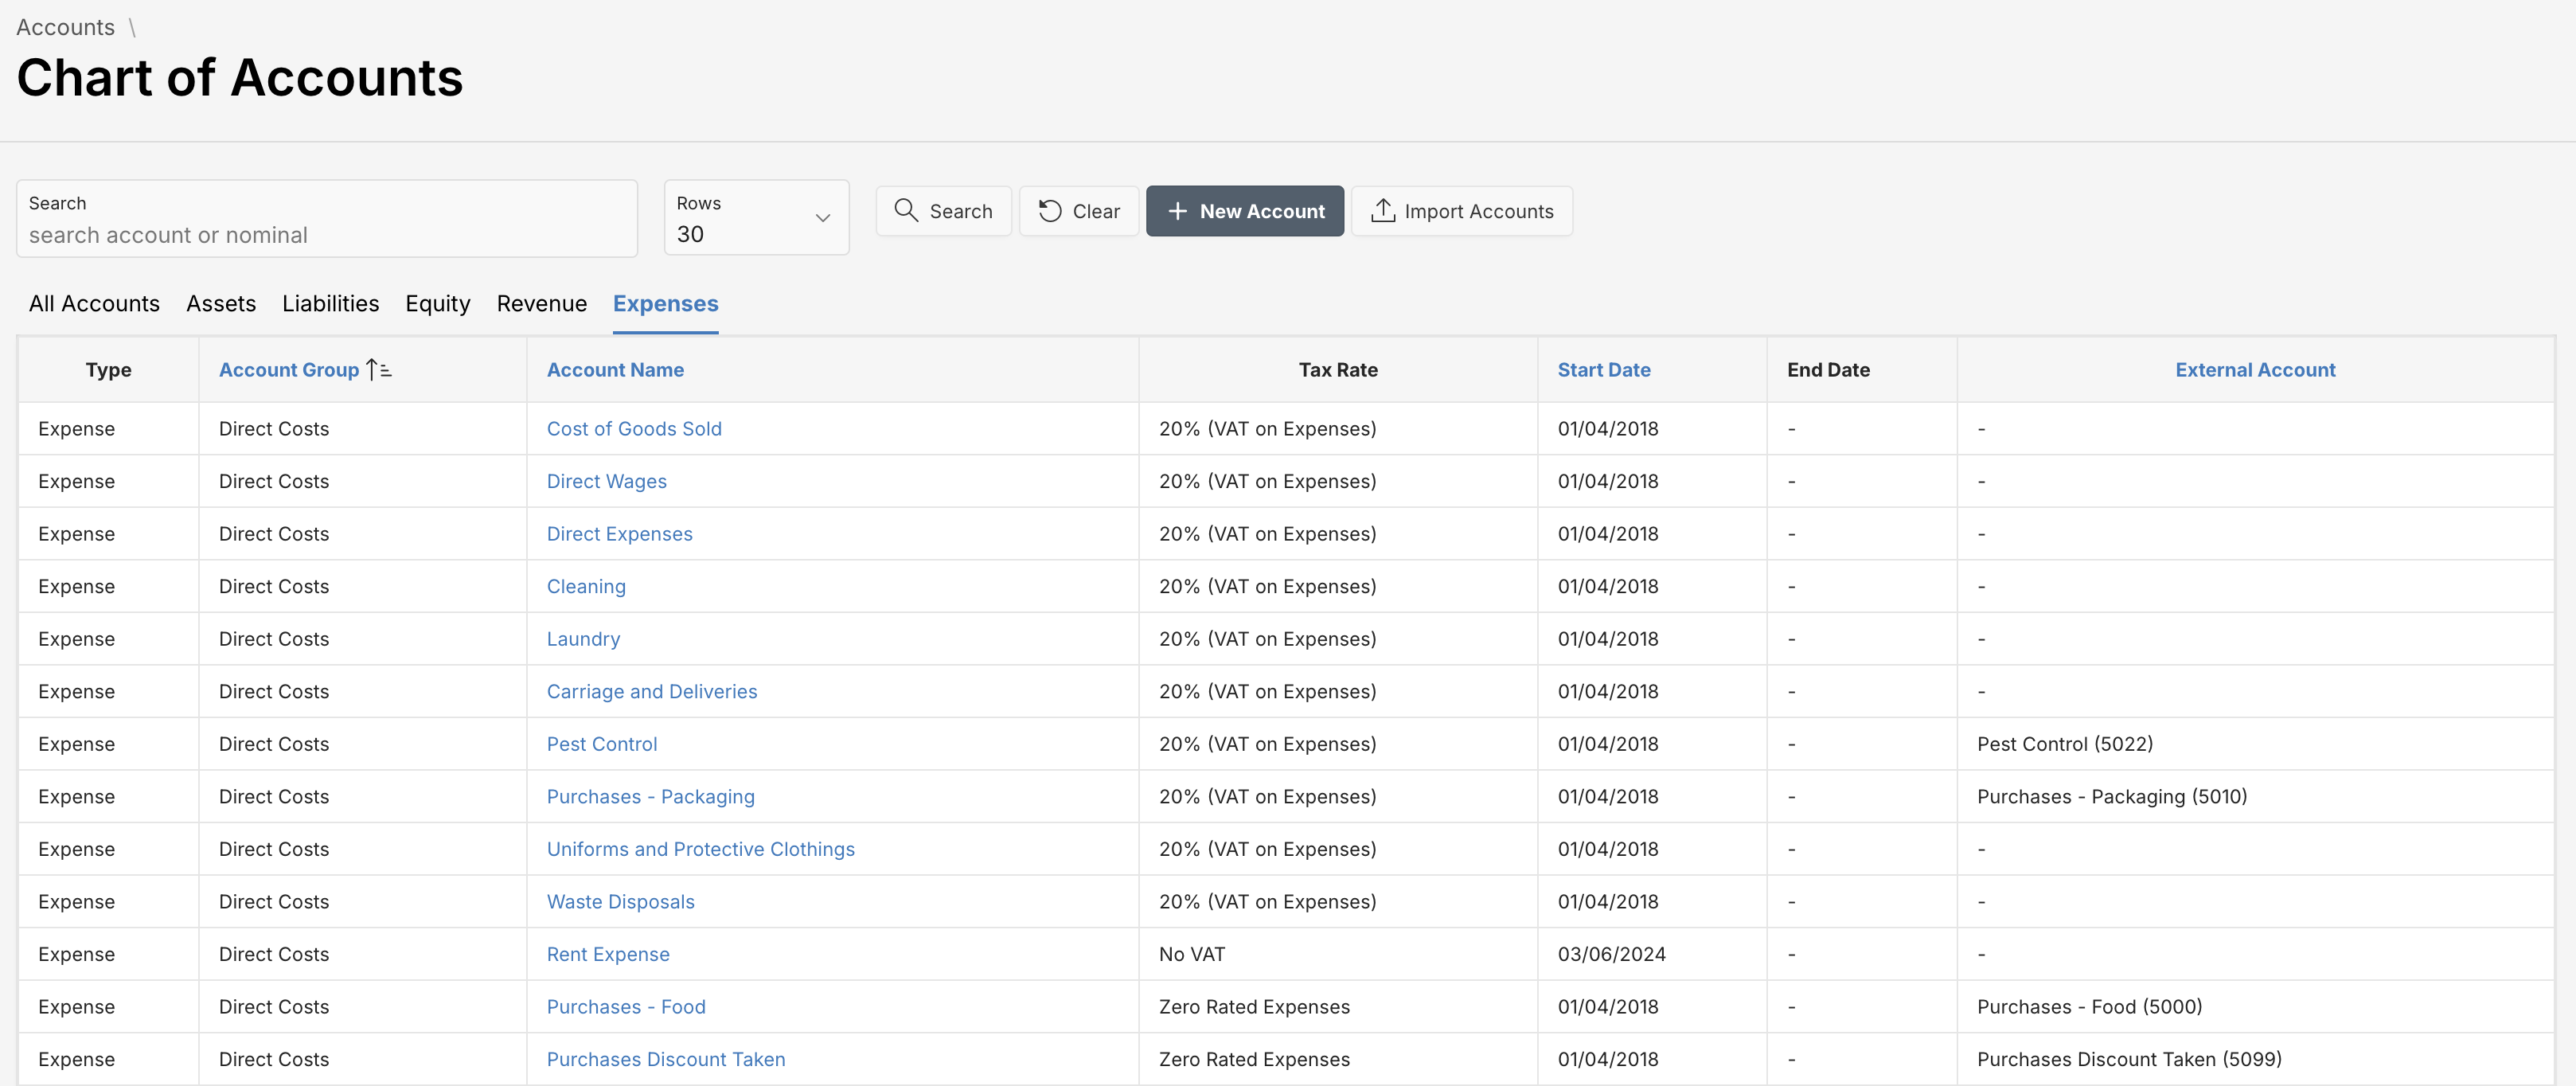Switch to the Equity tab
Image resolution: width=2576 pixels, height=1086 pixels.
[437, 304]
